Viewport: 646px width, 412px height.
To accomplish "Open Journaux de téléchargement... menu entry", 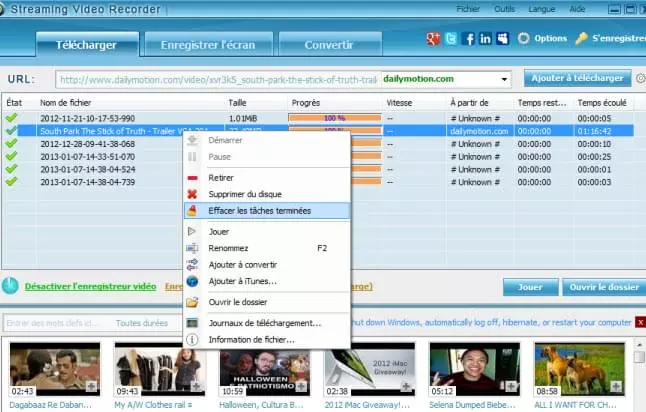I will 267,323.
